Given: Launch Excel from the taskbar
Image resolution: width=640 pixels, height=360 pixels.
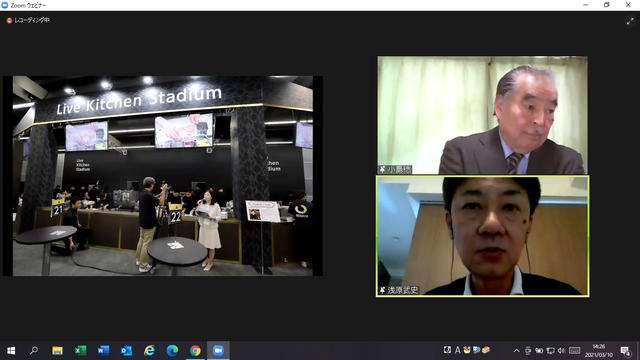Looking at the screenshot, I should tap(80, 351).
